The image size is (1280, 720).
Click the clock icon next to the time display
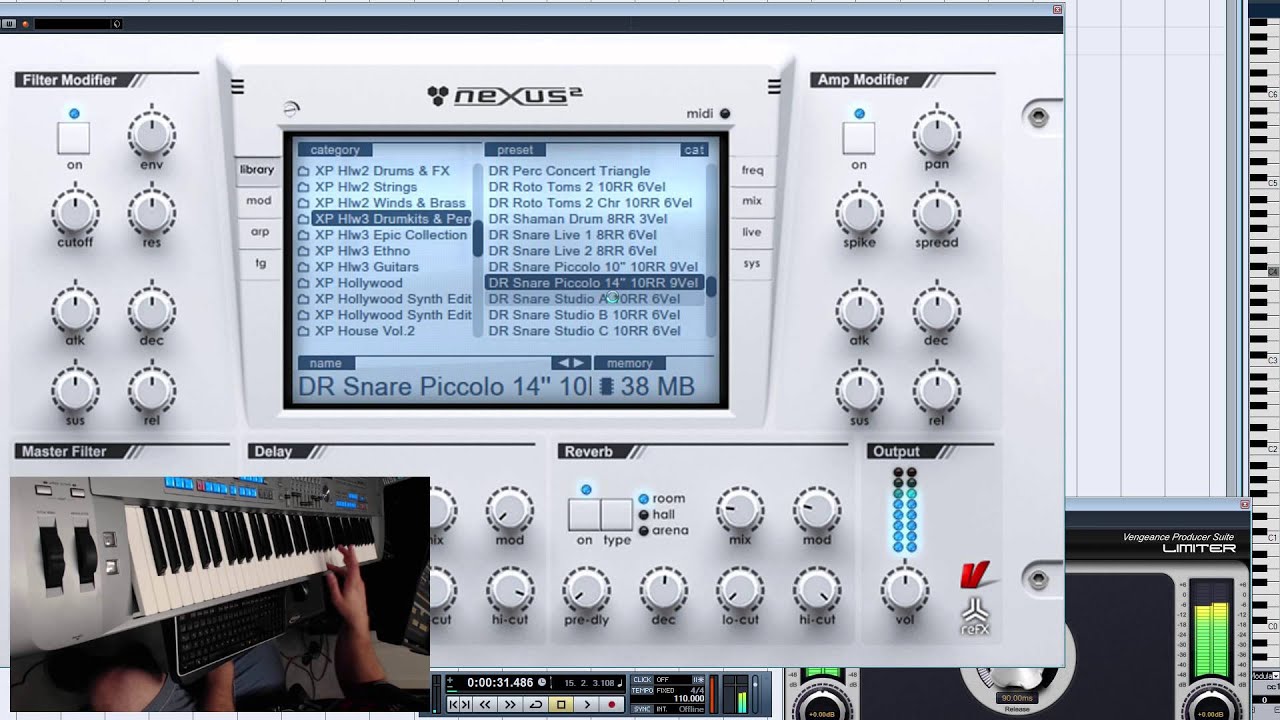(542, 682)
